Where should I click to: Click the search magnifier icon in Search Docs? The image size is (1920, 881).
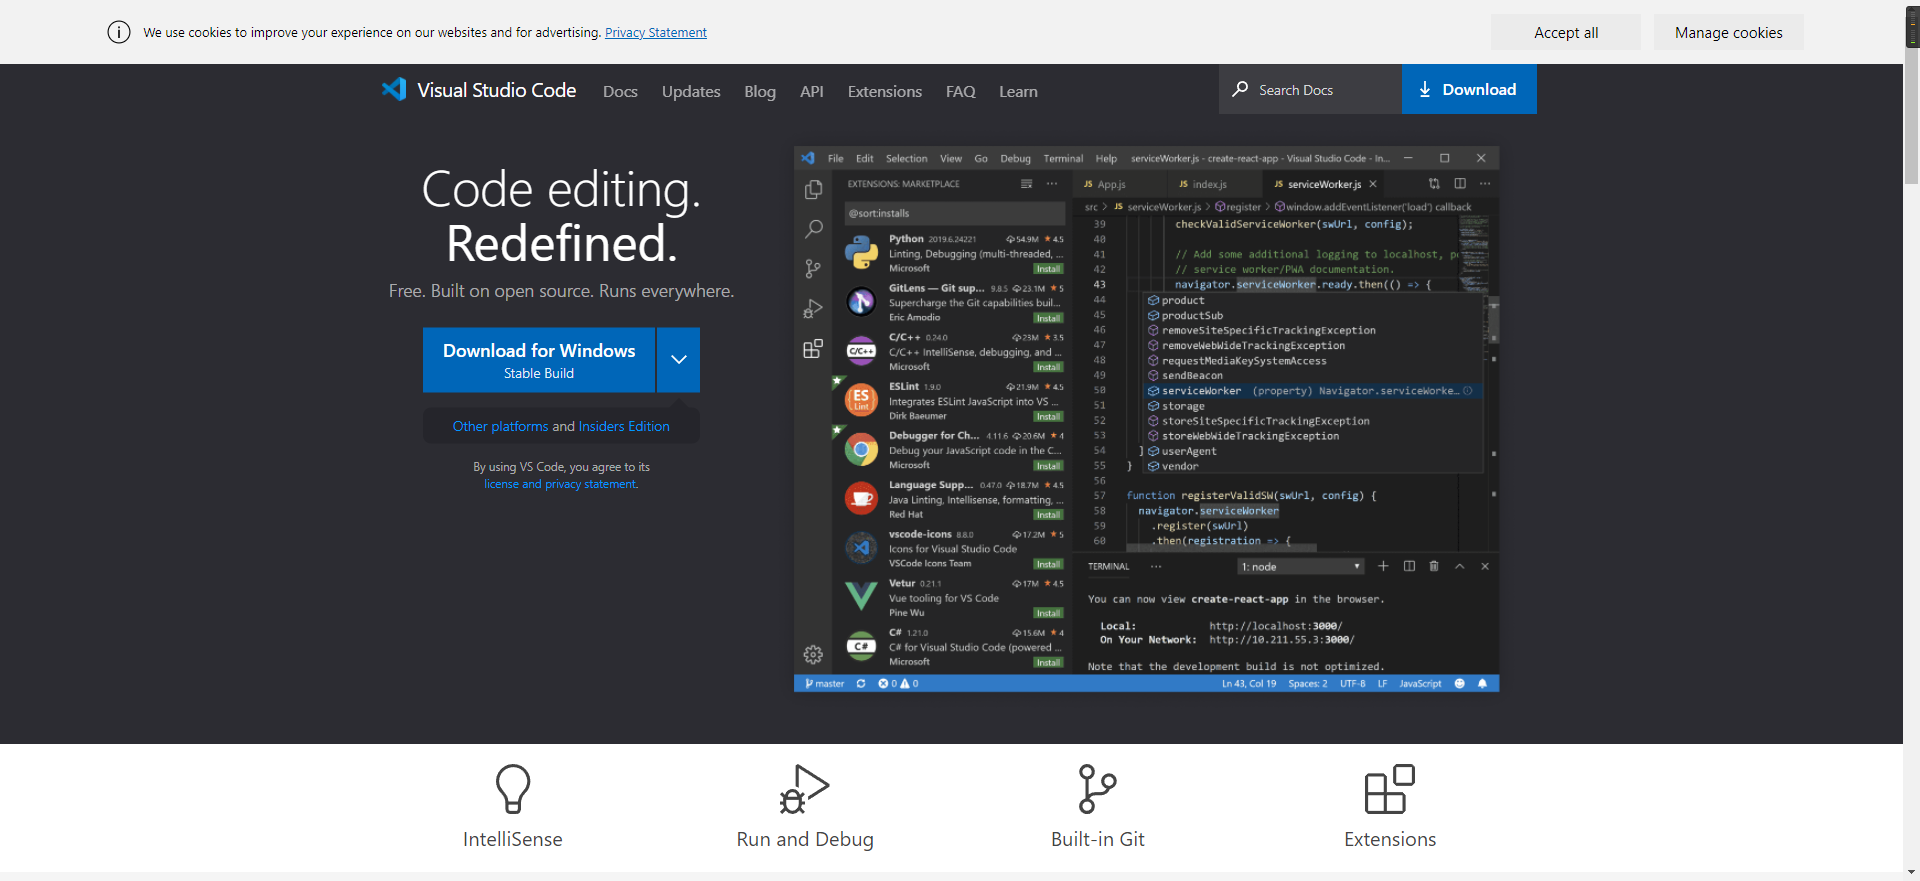[1240, 89]
